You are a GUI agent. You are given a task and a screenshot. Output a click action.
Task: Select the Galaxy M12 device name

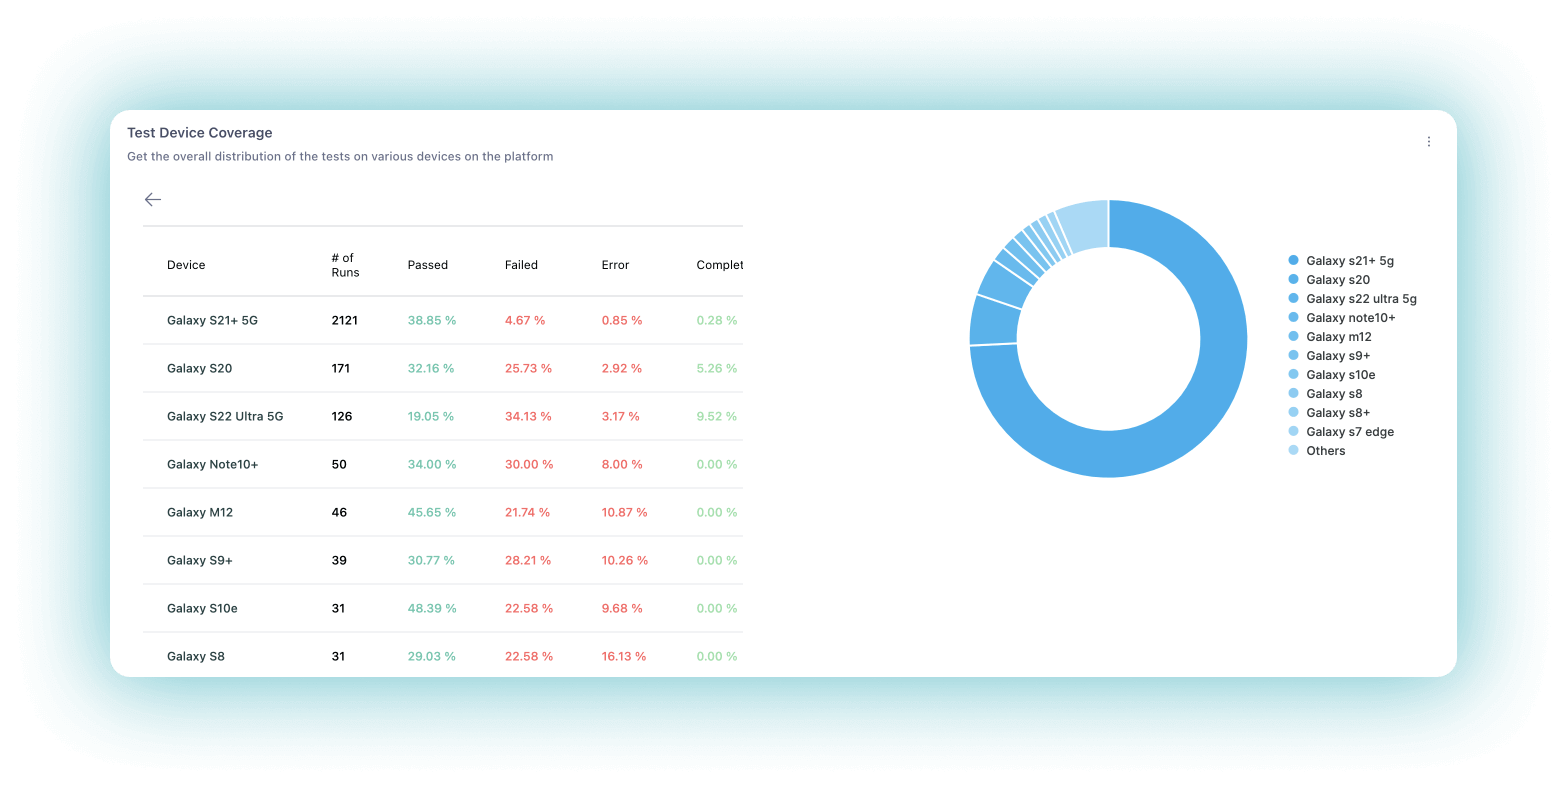pos(200,513)
